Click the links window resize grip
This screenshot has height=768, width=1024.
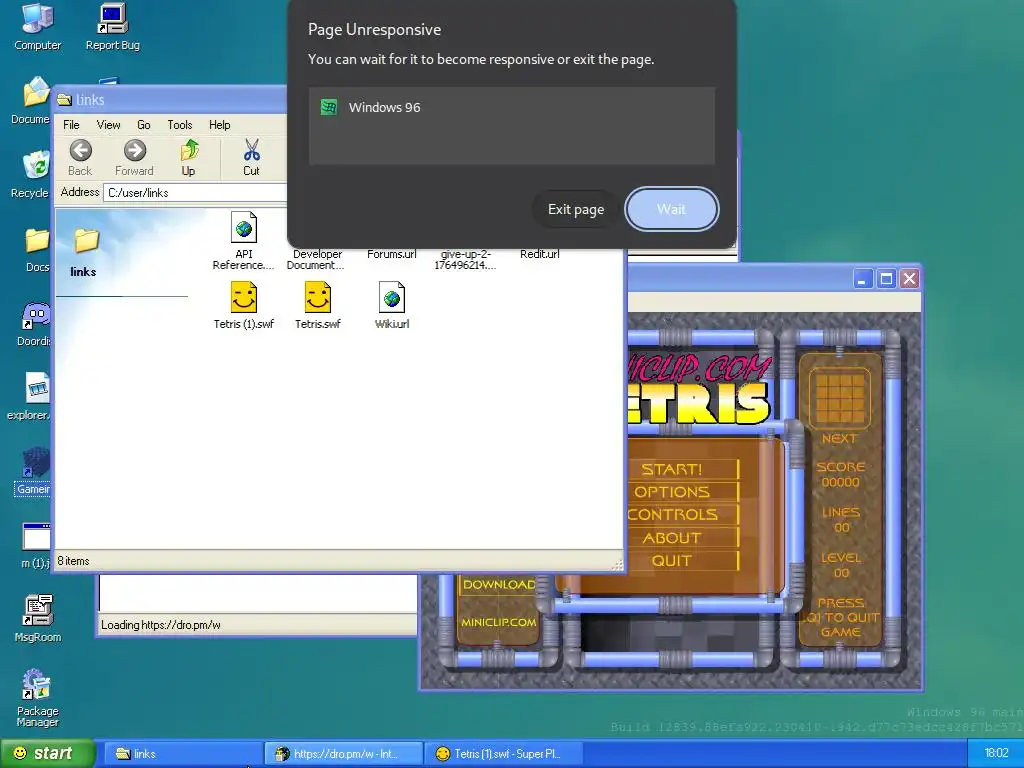click(617, 566)
